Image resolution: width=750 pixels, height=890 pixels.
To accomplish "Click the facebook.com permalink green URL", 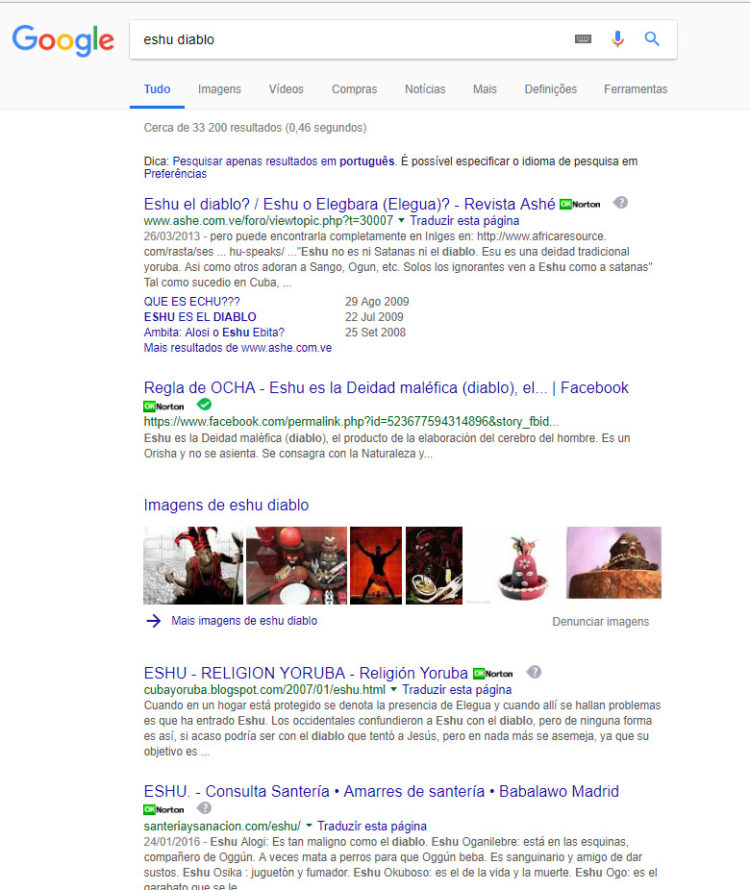I will [x=351, y=421].
